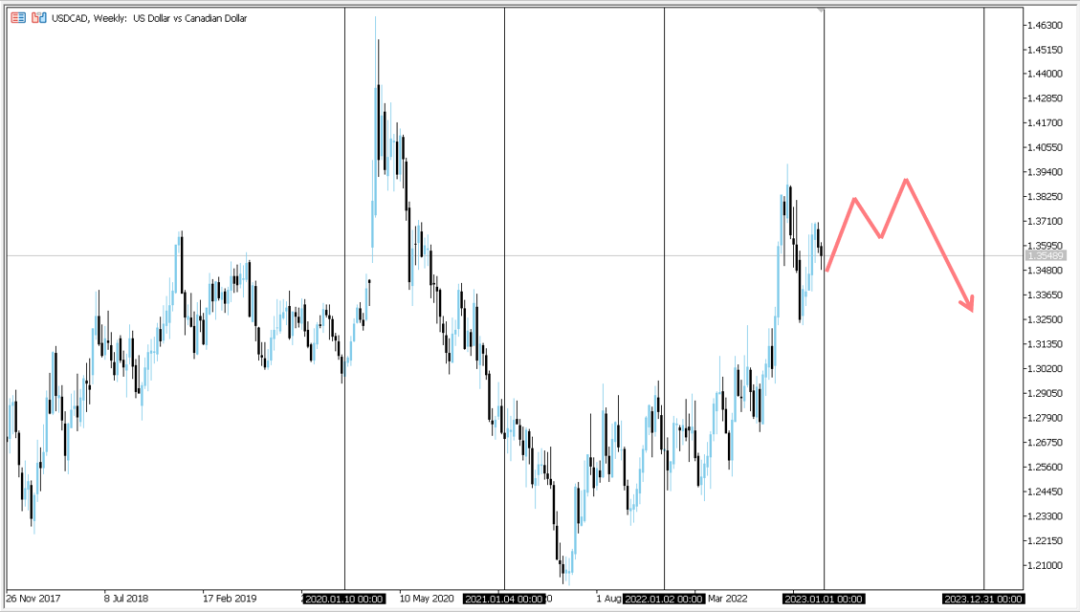Click the 10 May 2020 time axis label
Screen dimensions: 1080x612
point(427,598)
